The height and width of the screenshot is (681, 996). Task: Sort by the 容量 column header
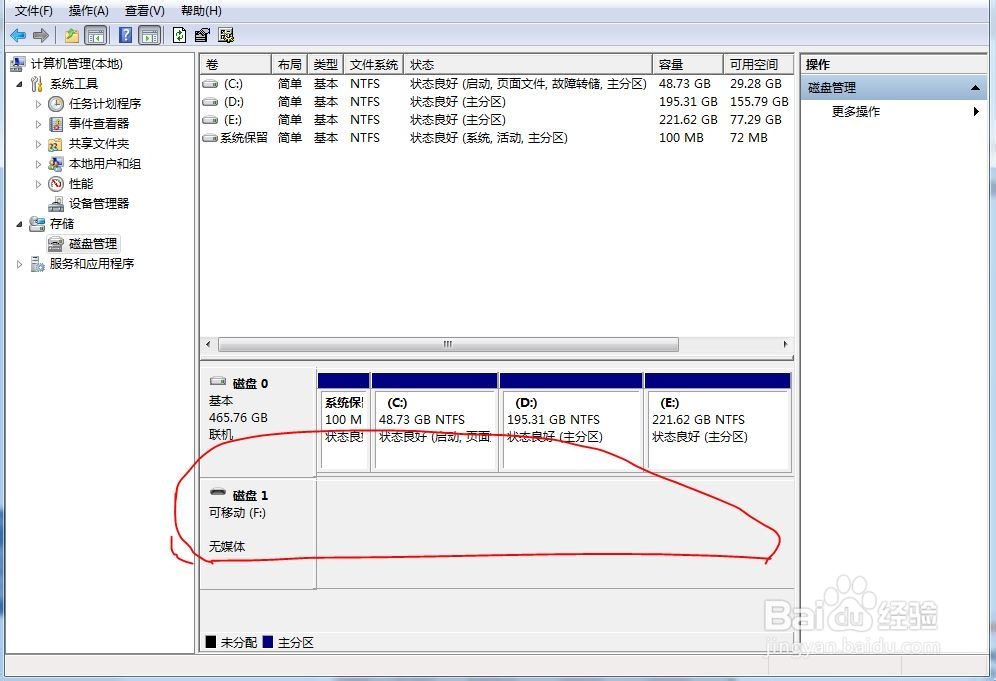688,65
